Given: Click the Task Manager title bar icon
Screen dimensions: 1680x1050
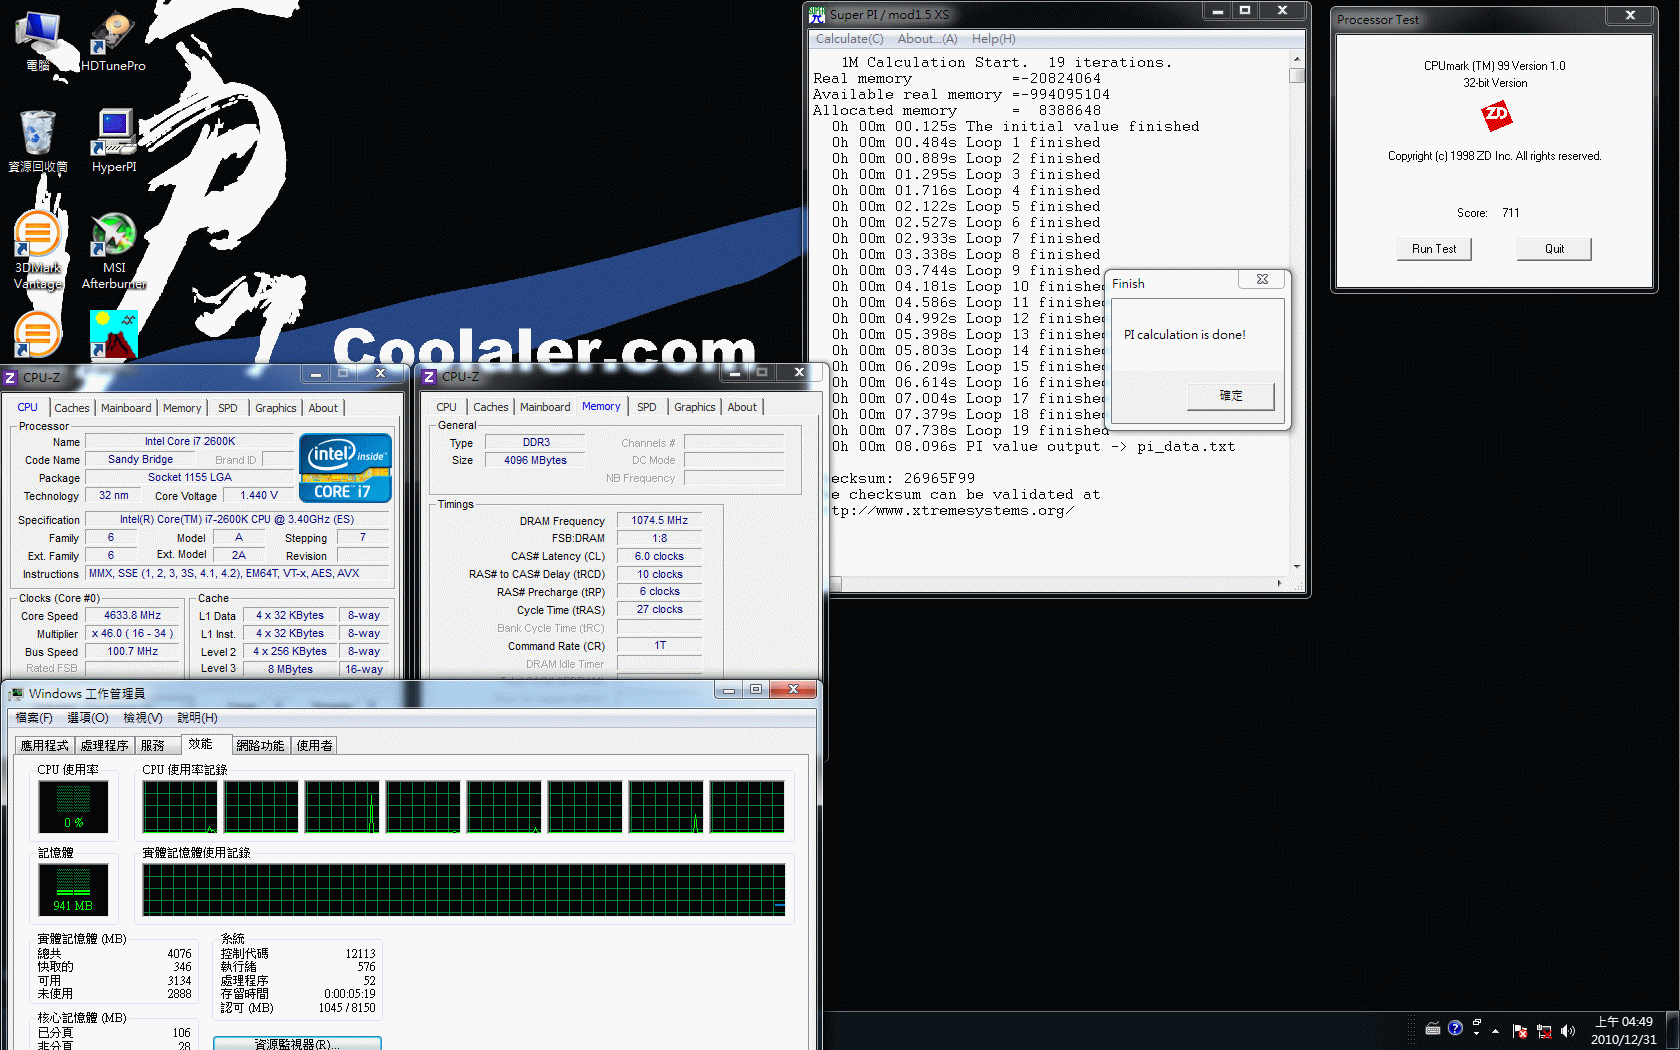Looking at the screenshot, I should [x=16, y=693].
